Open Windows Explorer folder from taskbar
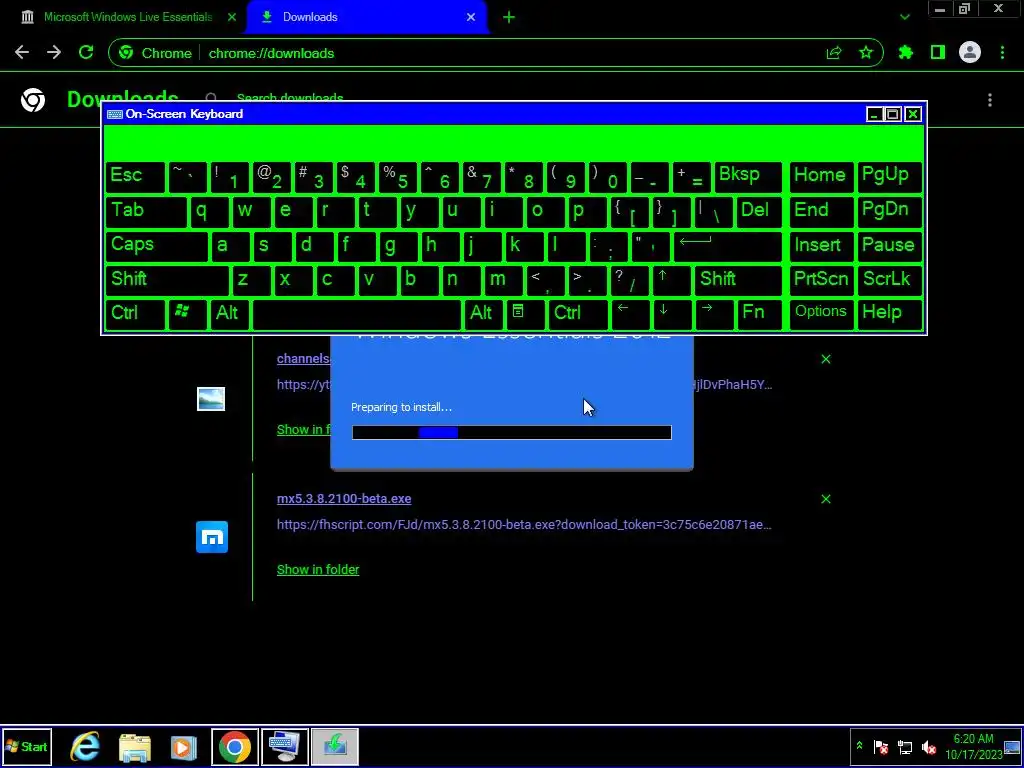1024x768 pixels. tap(135, 746)
